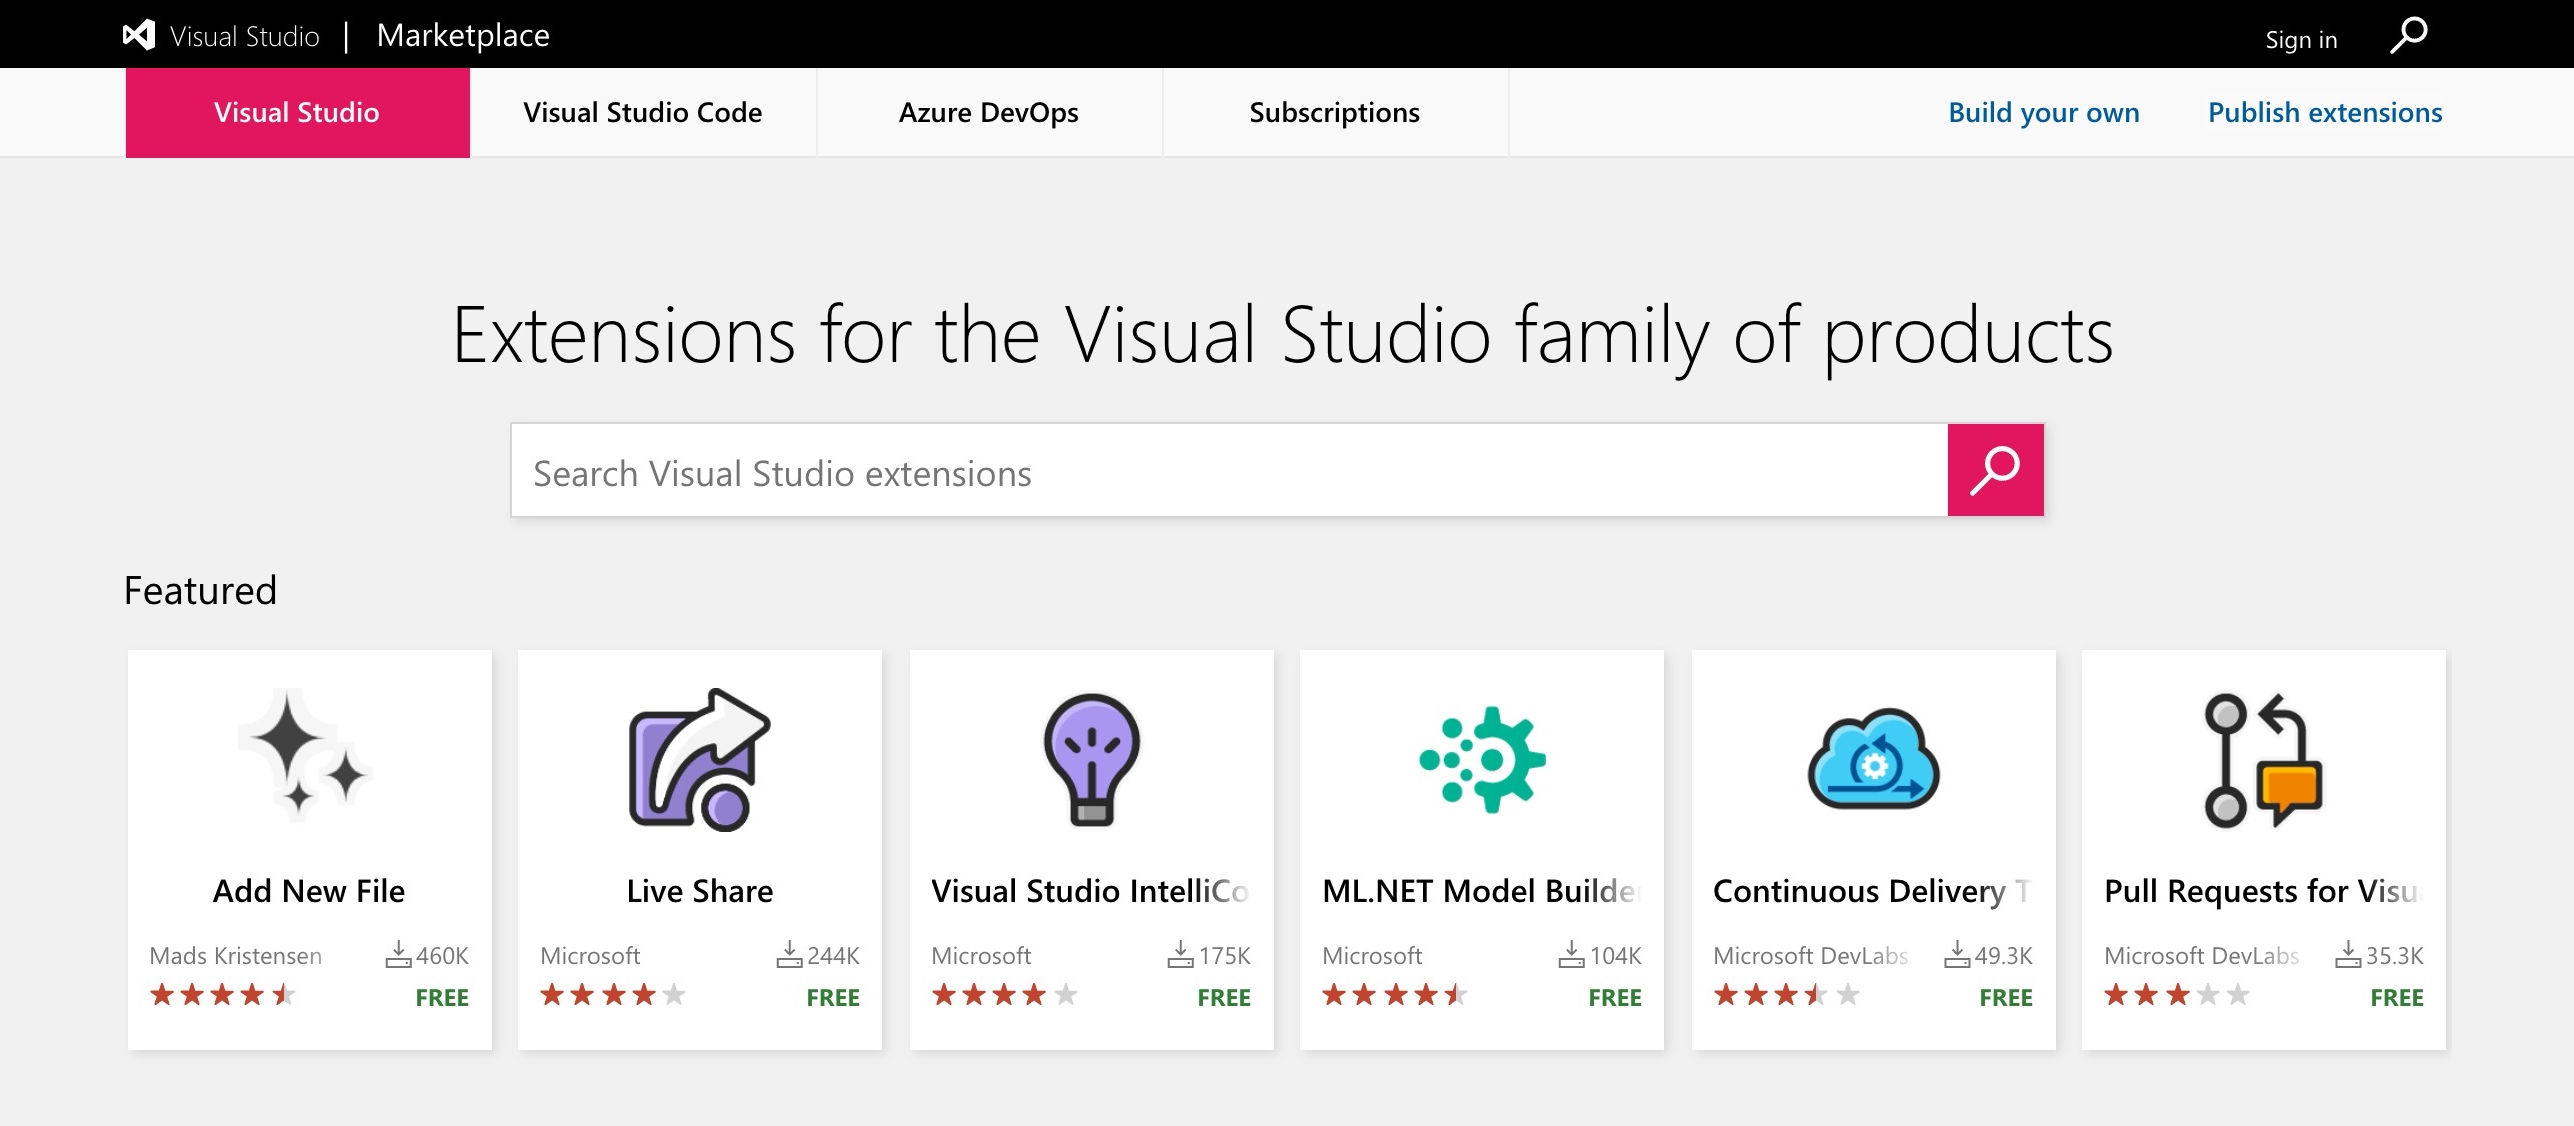This screenshot has width=2574, height=1126.
Task: Select the Subscriptions tab
Action: point(1335,113)
